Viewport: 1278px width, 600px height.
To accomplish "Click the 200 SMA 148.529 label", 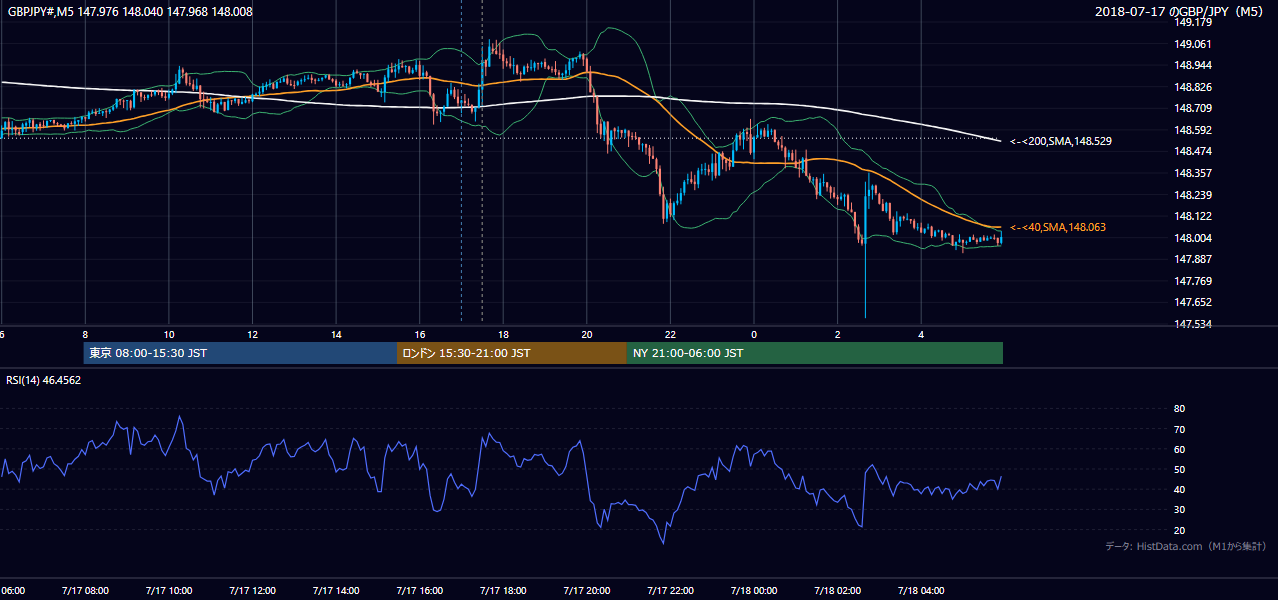I will [x=1061, y=142].
